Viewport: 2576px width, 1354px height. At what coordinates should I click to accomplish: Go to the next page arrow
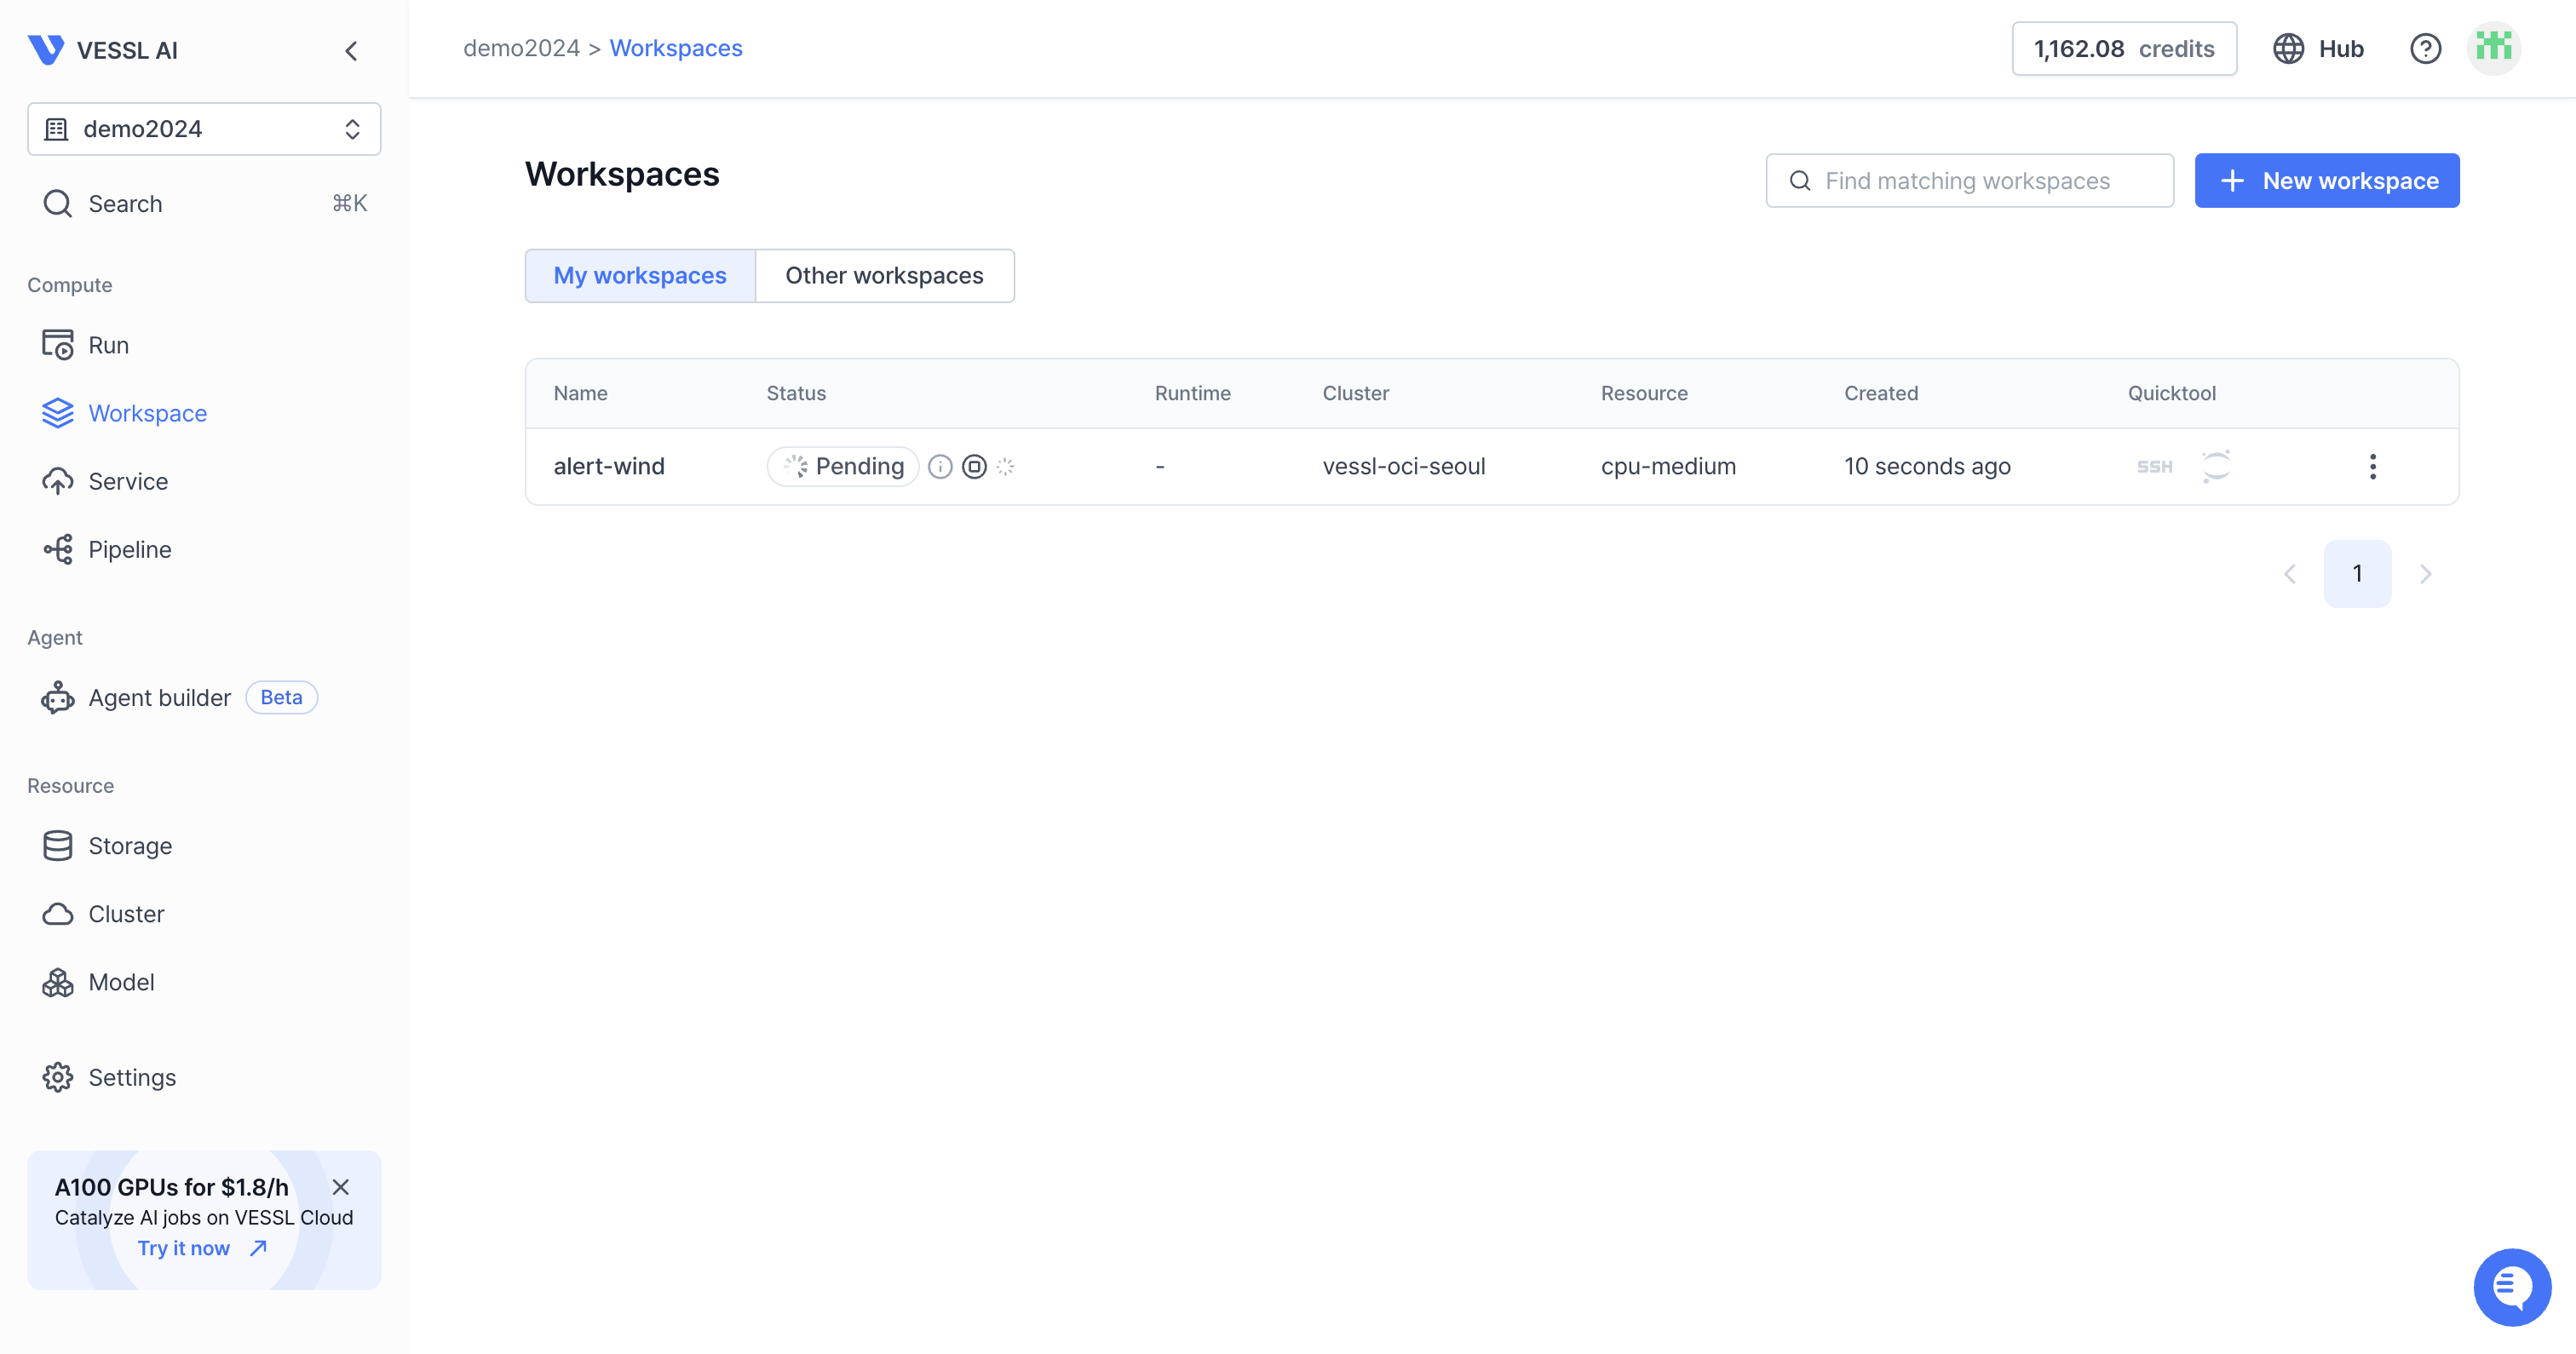2425,573
